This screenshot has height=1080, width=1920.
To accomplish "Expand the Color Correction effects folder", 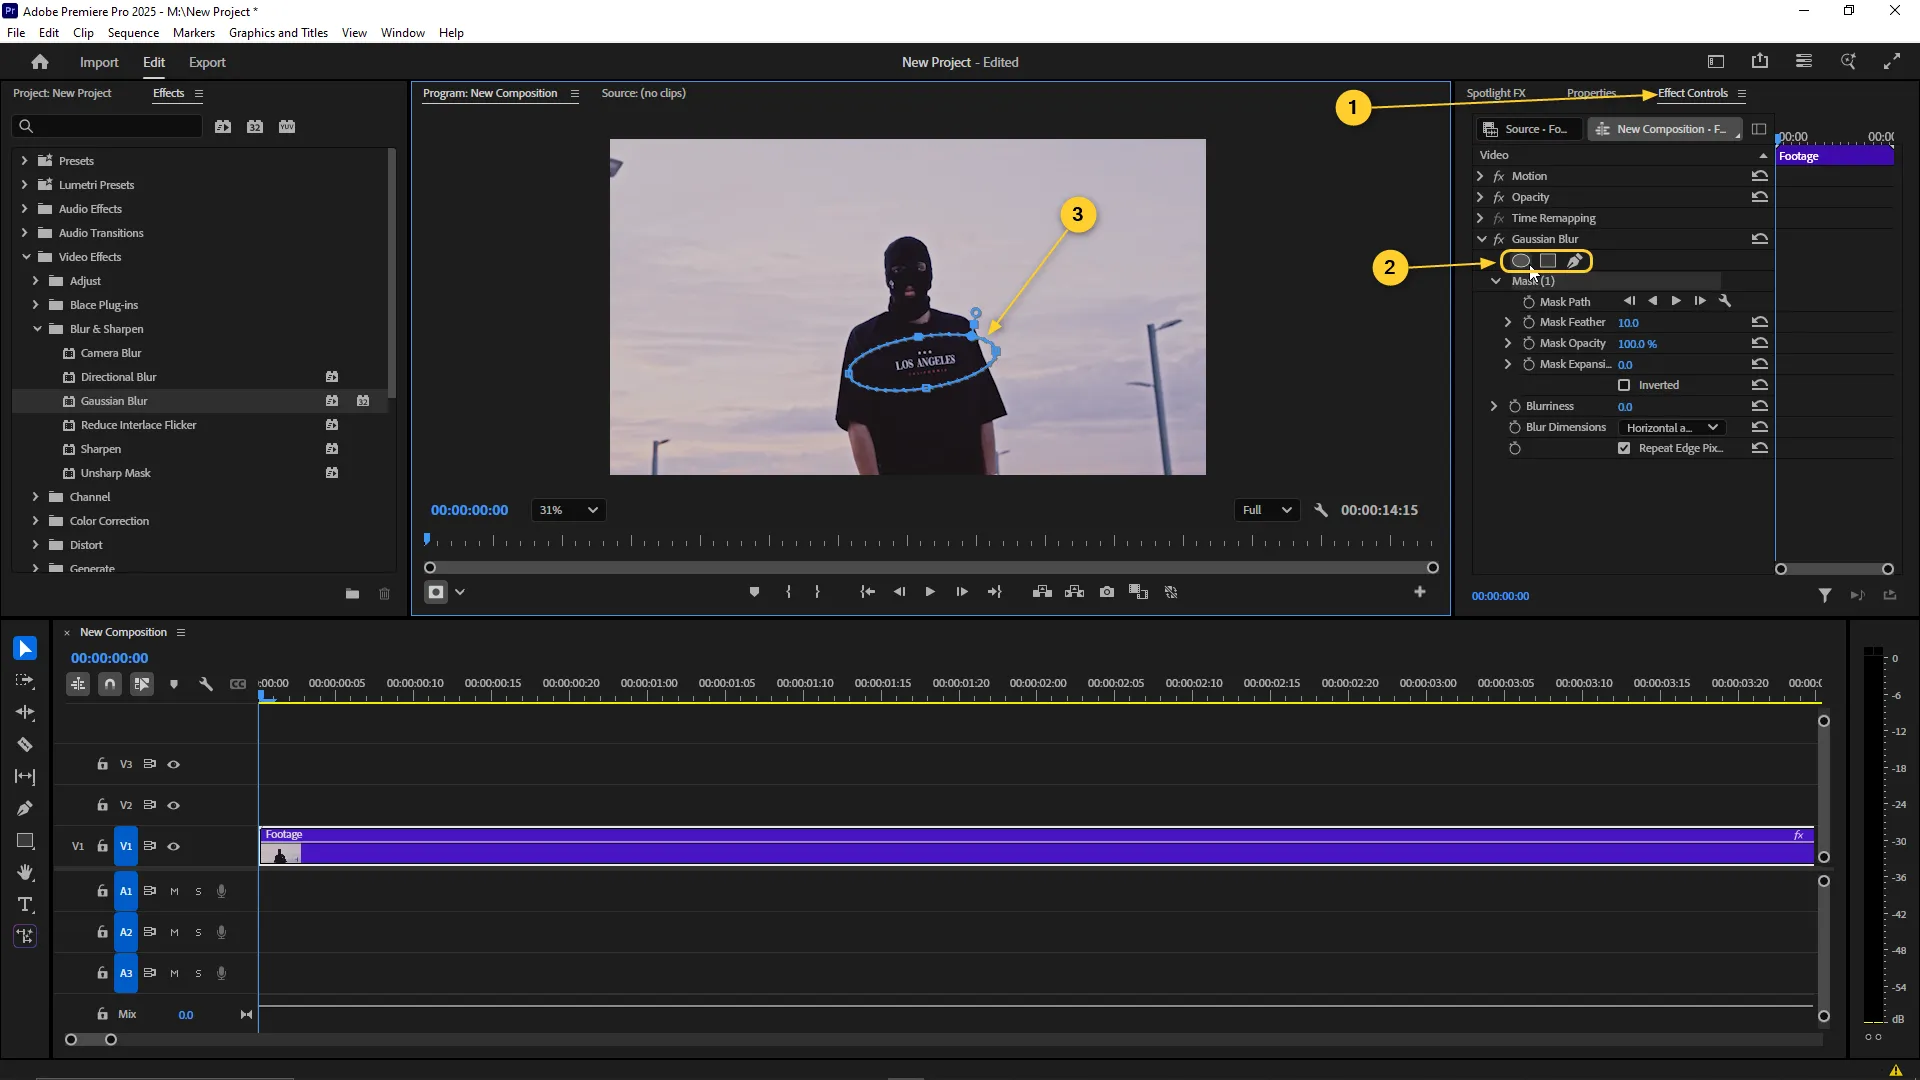I will (x=35, y=521).
